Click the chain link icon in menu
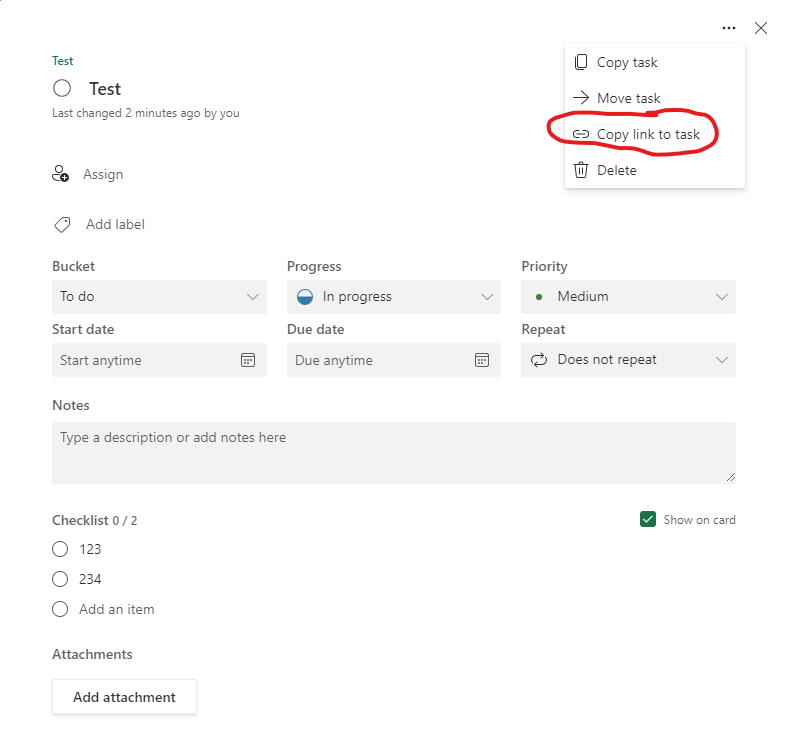 tap(580, 134)
